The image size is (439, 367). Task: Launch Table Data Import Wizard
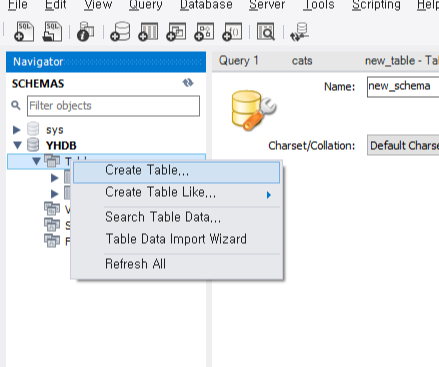point(176,239)
